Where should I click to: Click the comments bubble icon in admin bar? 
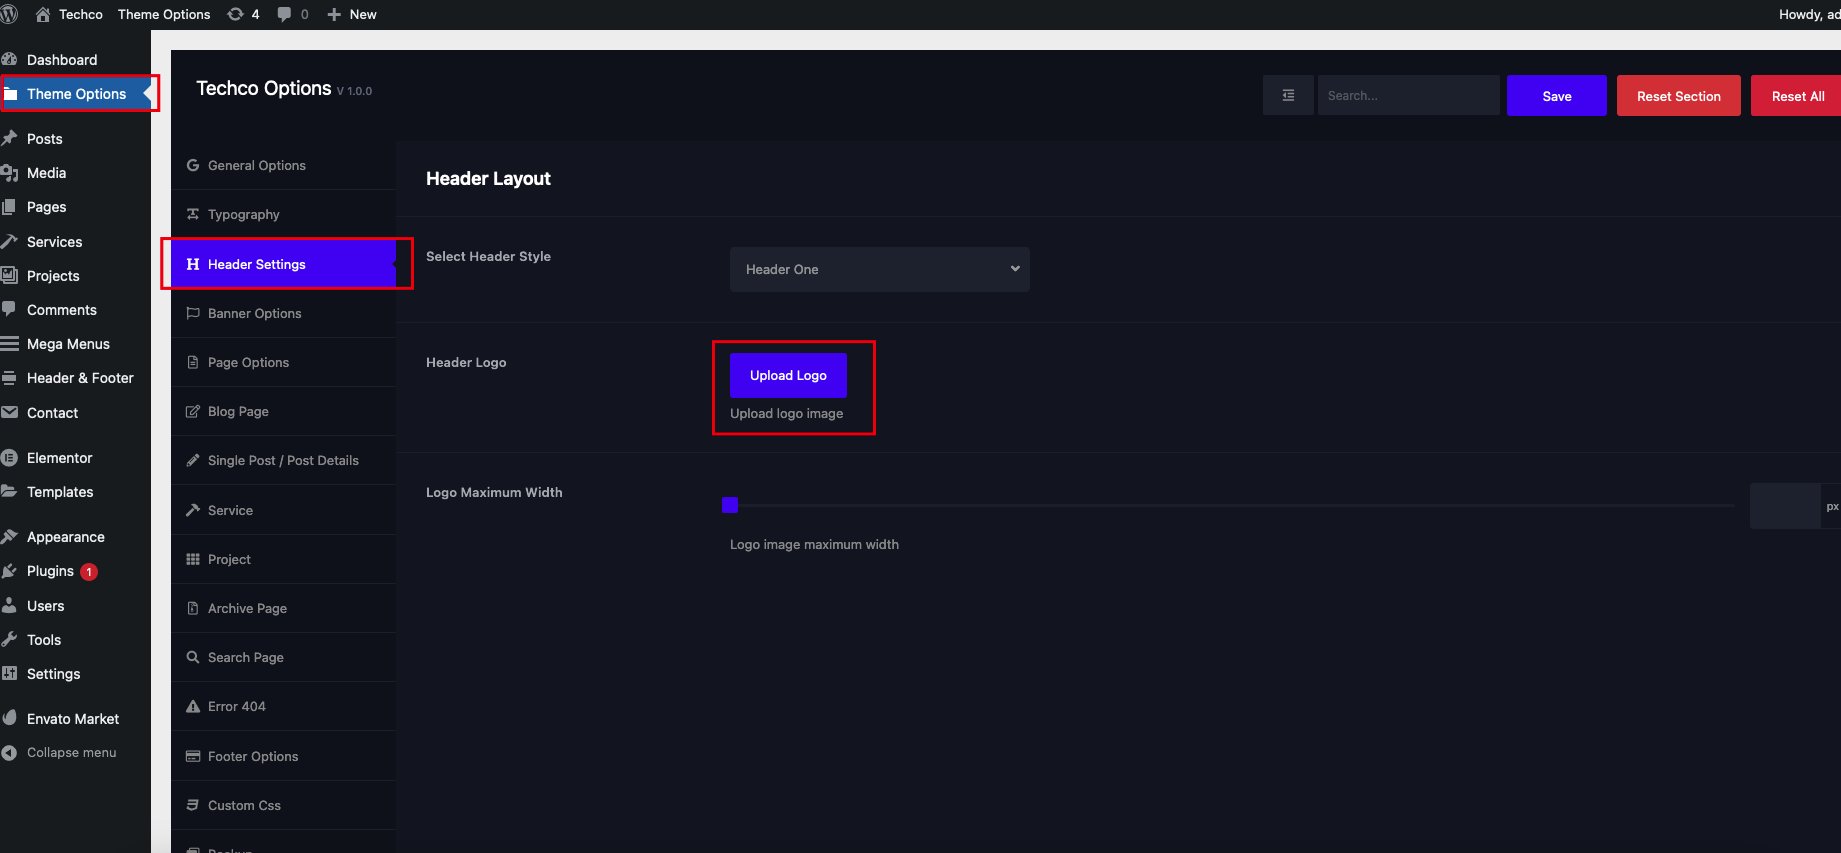(x=292, y=14)
